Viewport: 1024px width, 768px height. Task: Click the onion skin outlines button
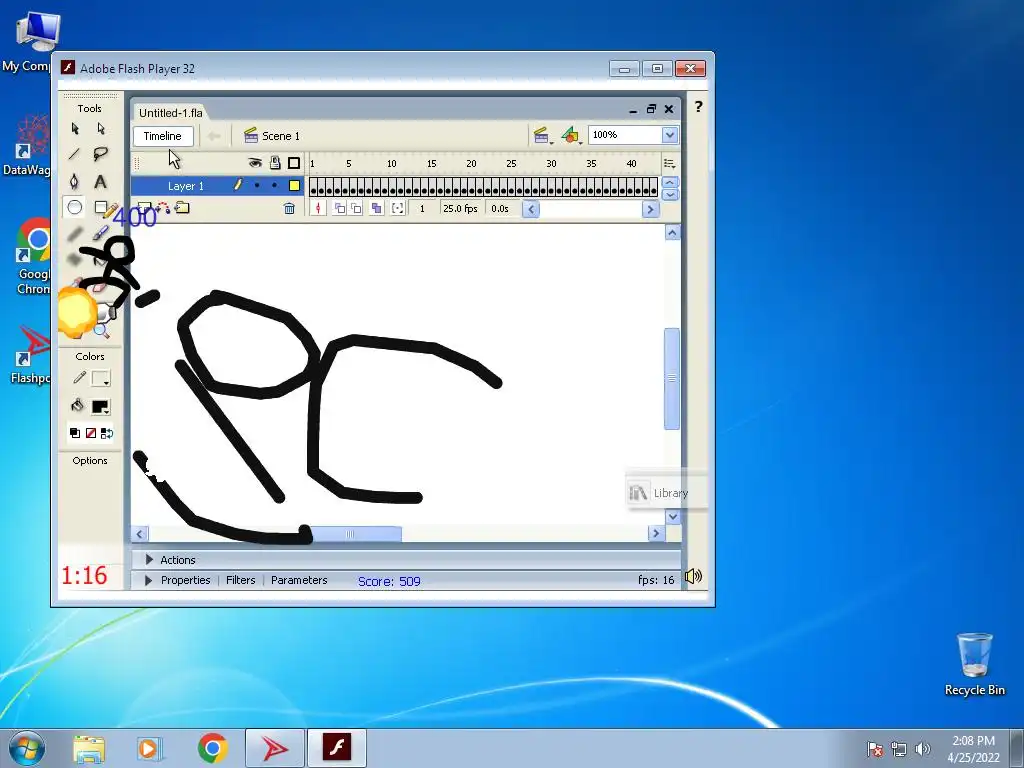(356, 208)
